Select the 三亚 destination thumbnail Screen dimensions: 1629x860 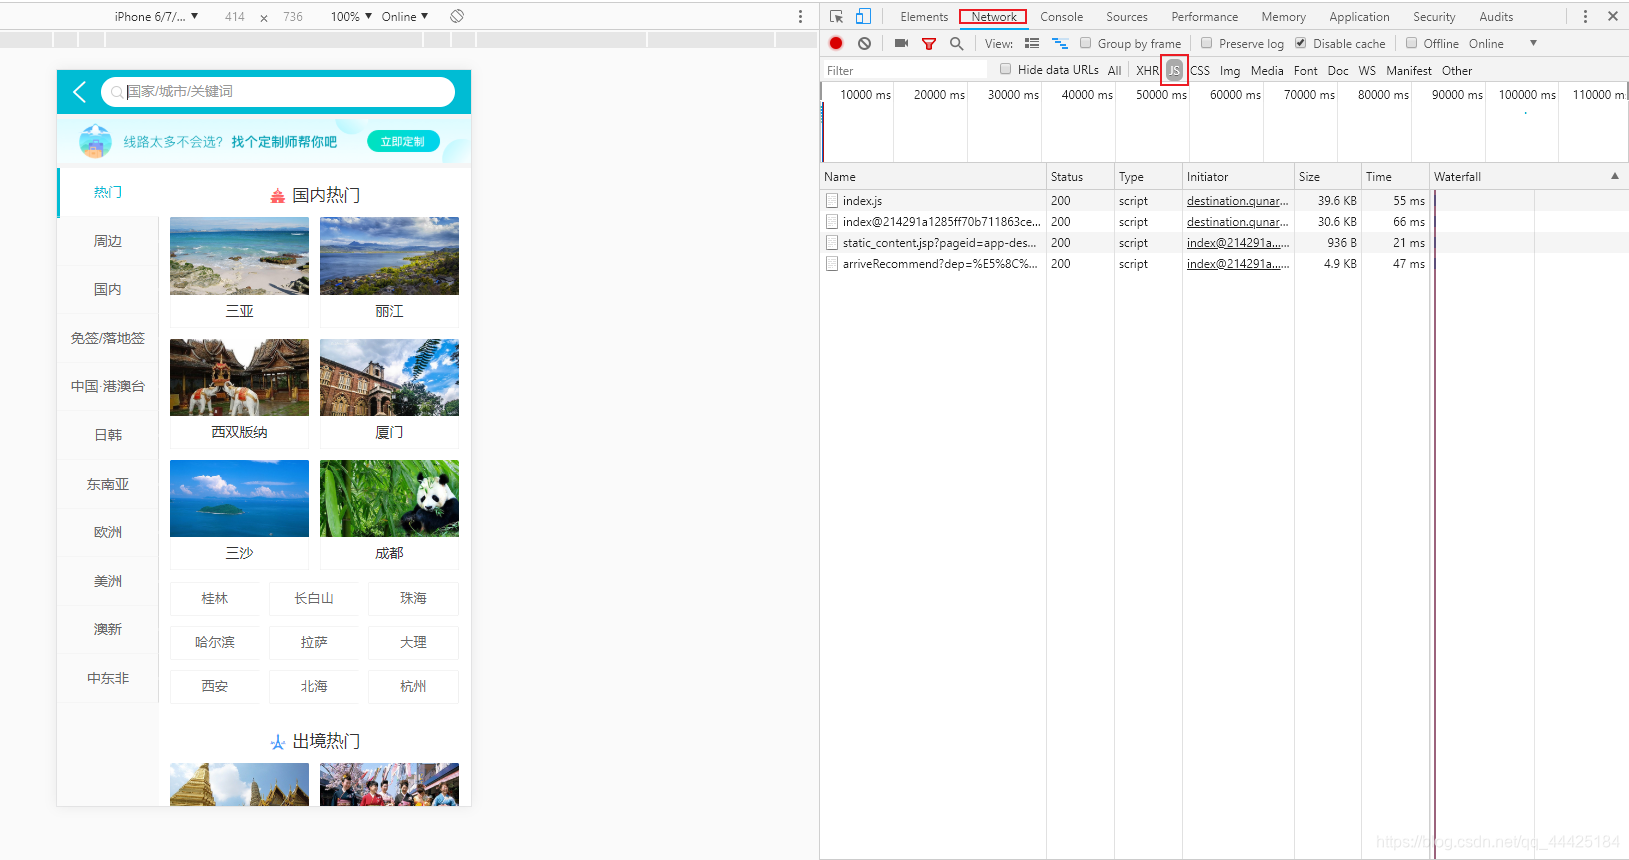tap(239, 256)
